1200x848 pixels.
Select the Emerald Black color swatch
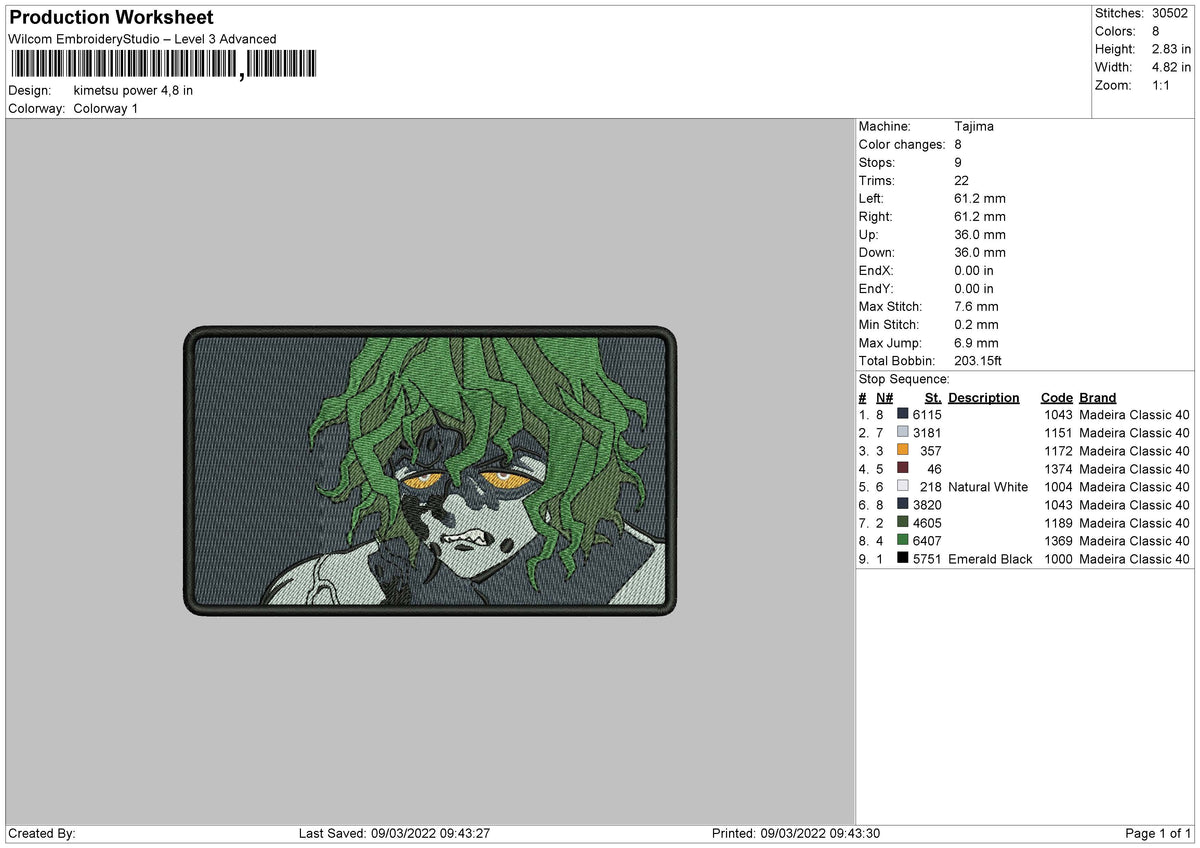[903, 558]
